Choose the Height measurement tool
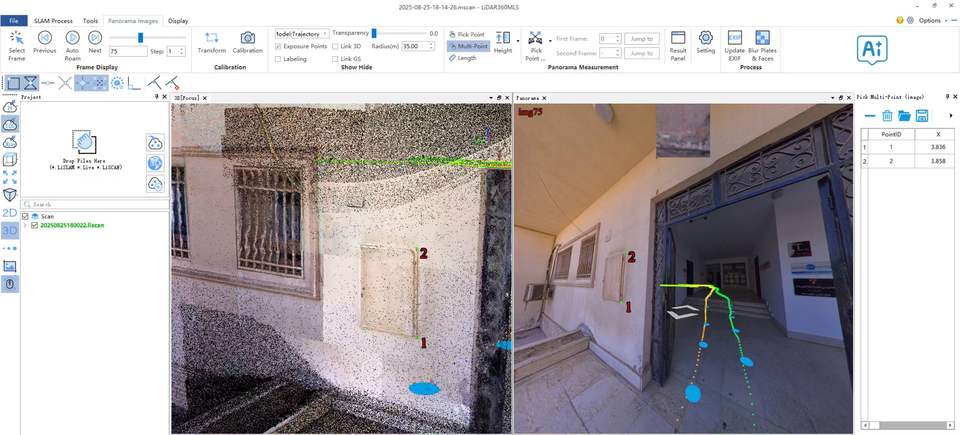Image resolution: width=960 pixels, height=435 pixels. coord(503,42)
